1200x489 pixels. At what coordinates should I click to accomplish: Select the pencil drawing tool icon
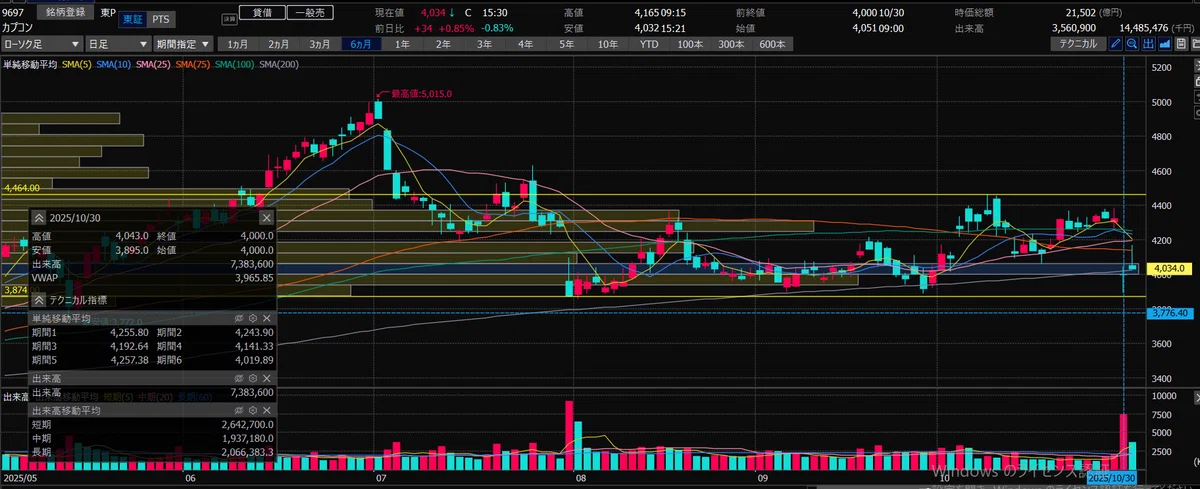[1115, 44]
